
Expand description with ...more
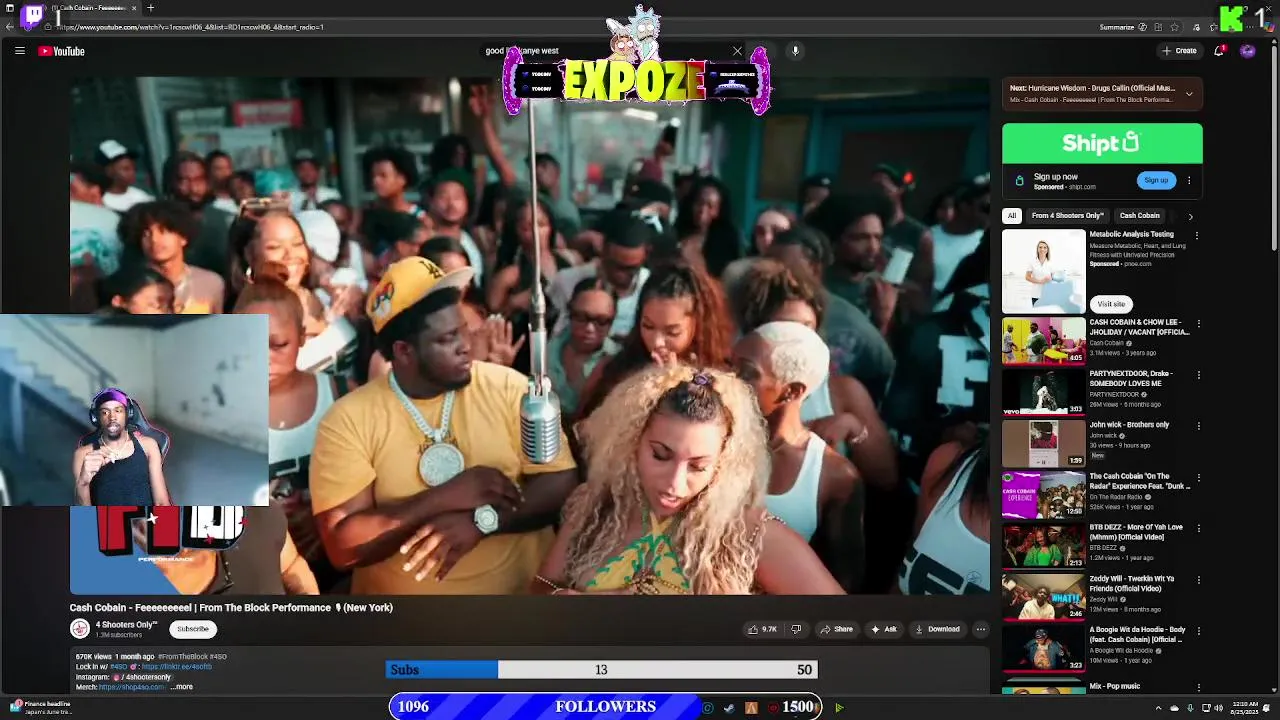(182, 687)
